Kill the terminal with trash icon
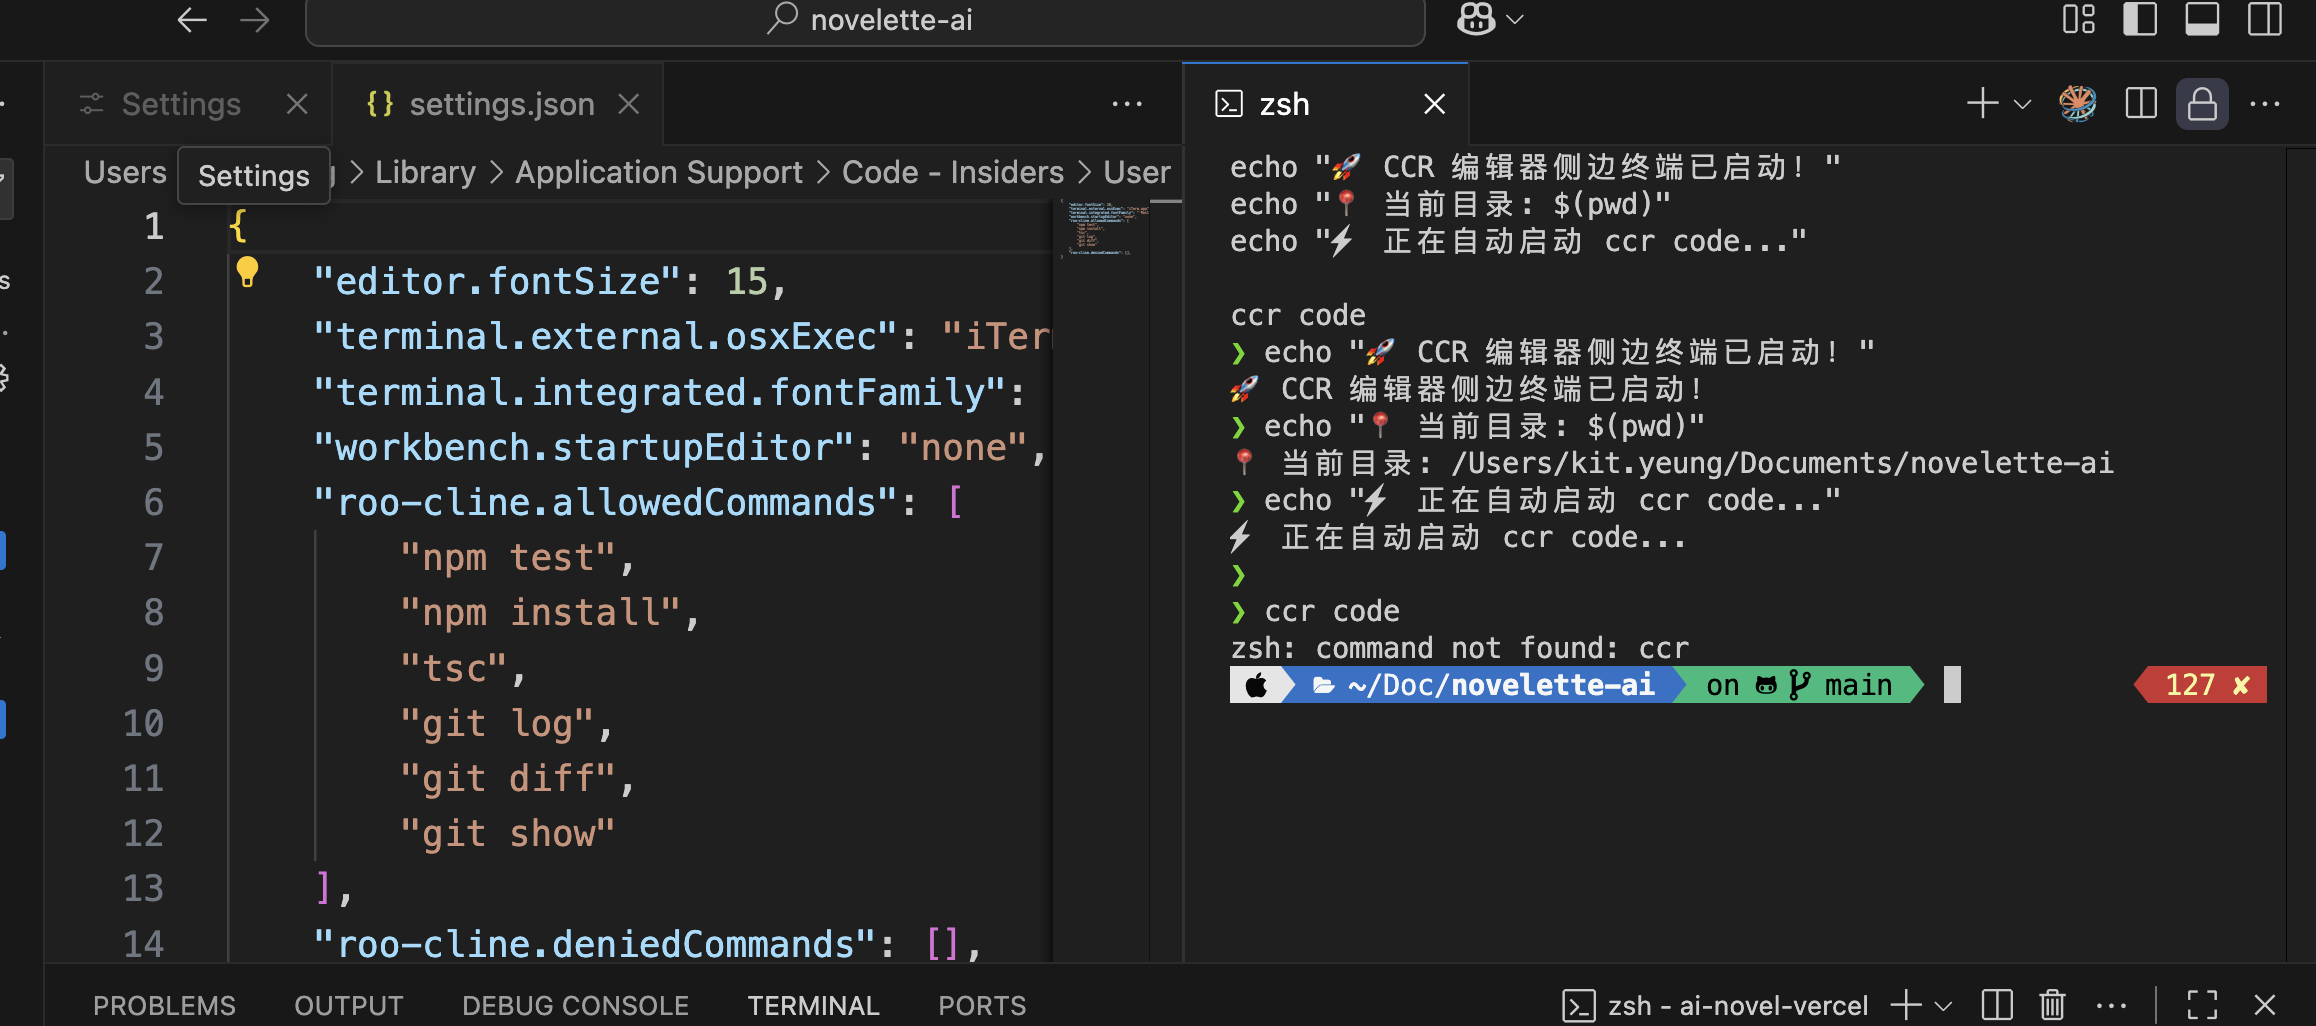The width and height of the screenshot is (2316, 1026). tap(2052, 1005)
